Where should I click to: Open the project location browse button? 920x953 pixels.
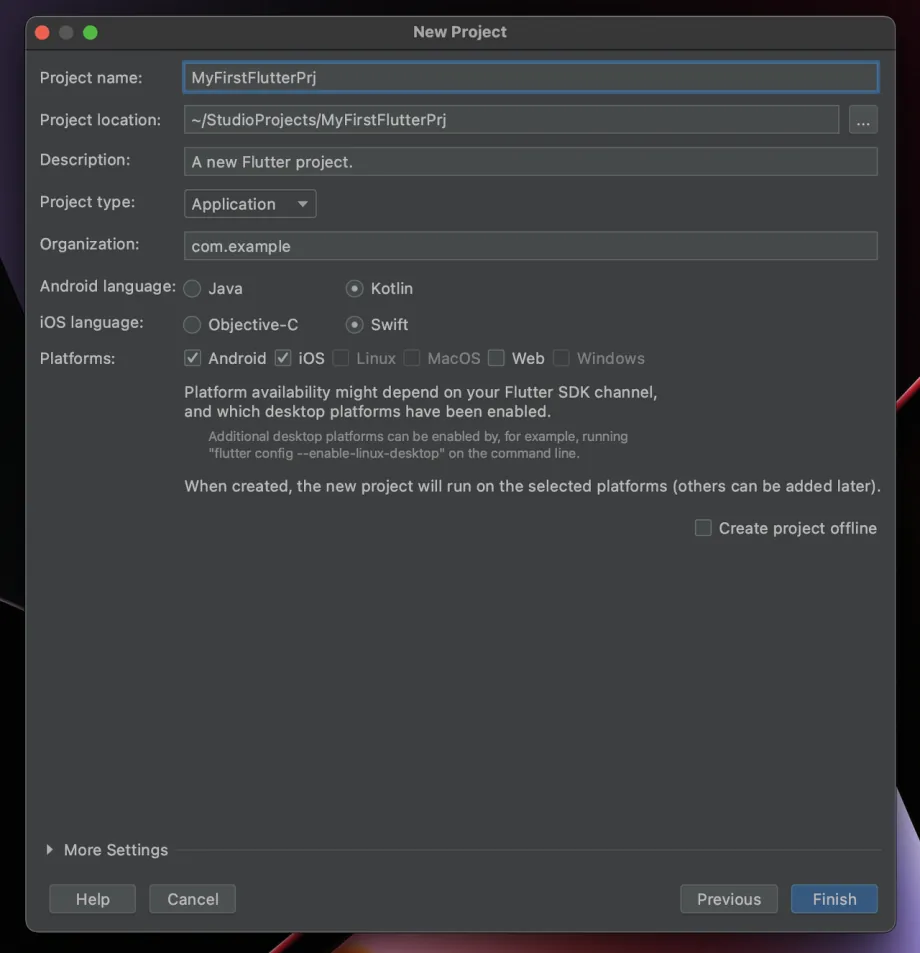pyautogui.click(x=863, y=120)
